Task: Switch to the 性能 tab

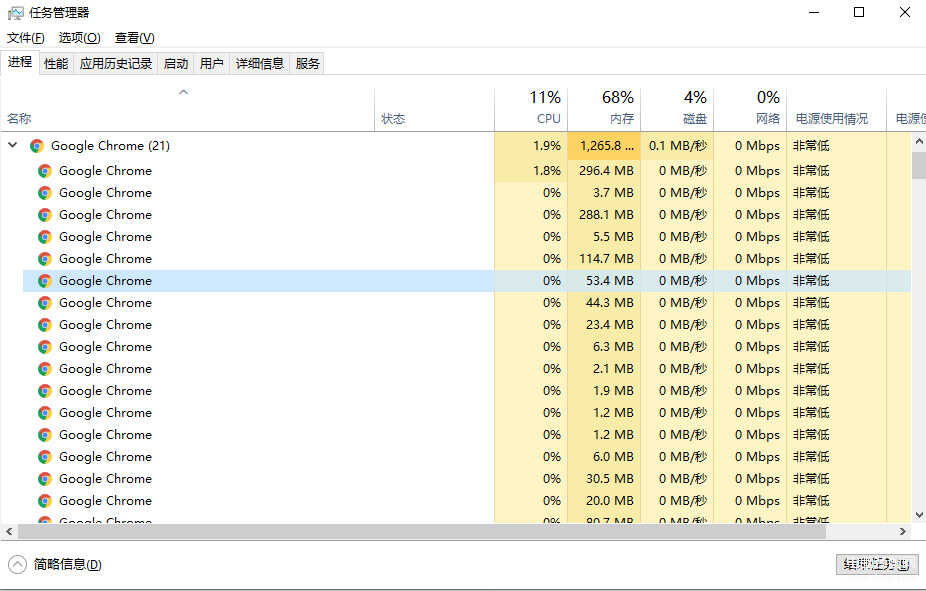Action: pyautogui.click(x=56, y=64)
